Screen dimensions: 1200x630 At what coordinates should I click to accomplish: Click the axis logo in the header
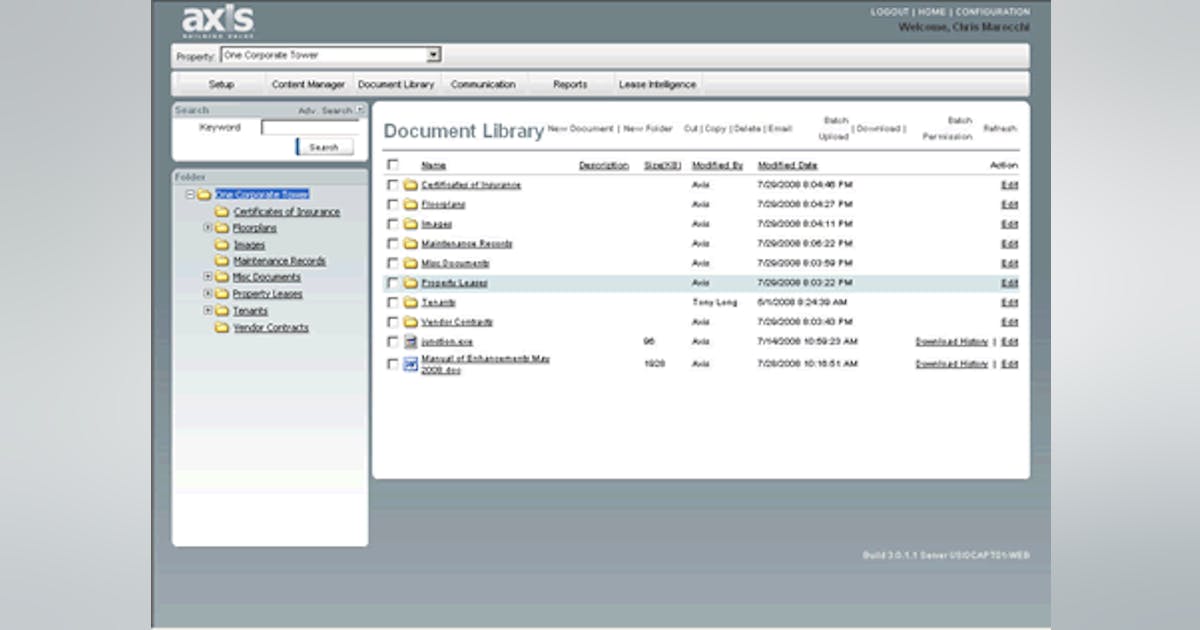point(218,22)
